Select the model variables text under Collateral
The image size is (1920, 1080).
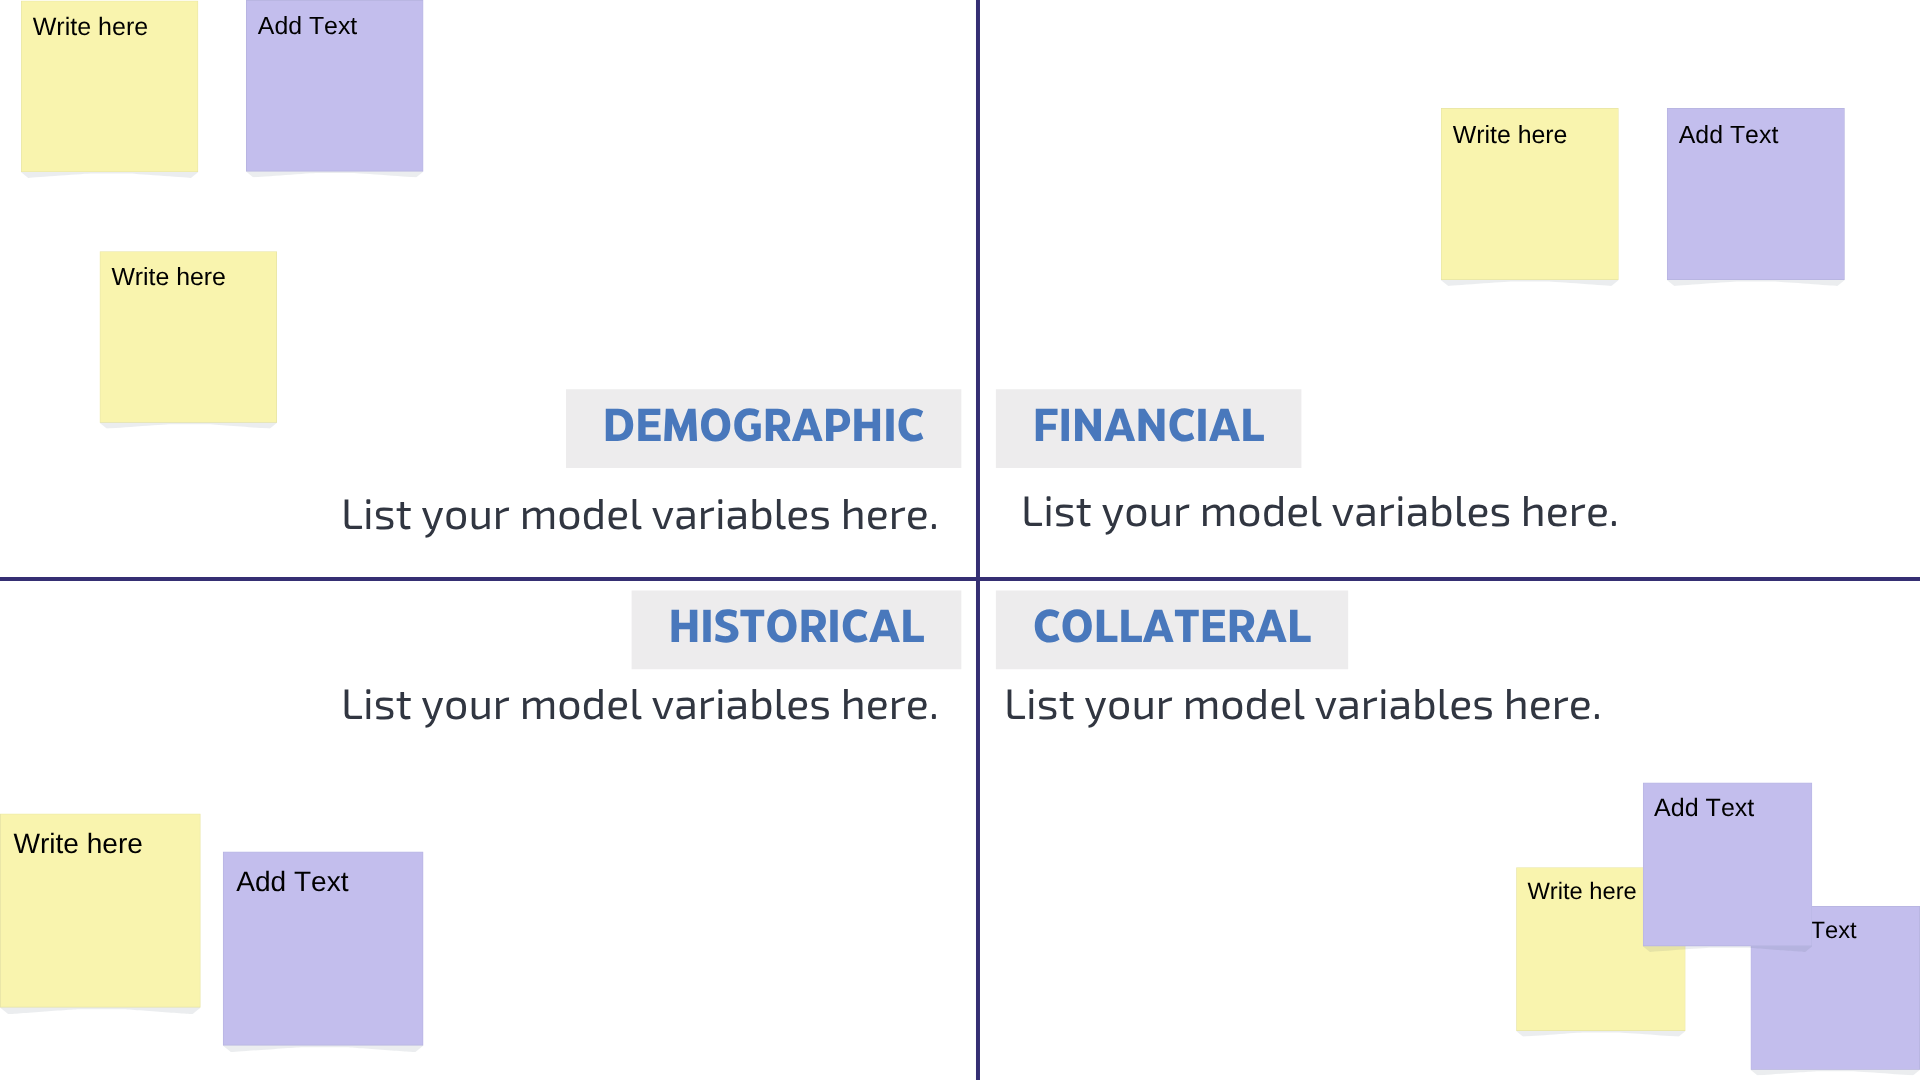pos(1302,706)
